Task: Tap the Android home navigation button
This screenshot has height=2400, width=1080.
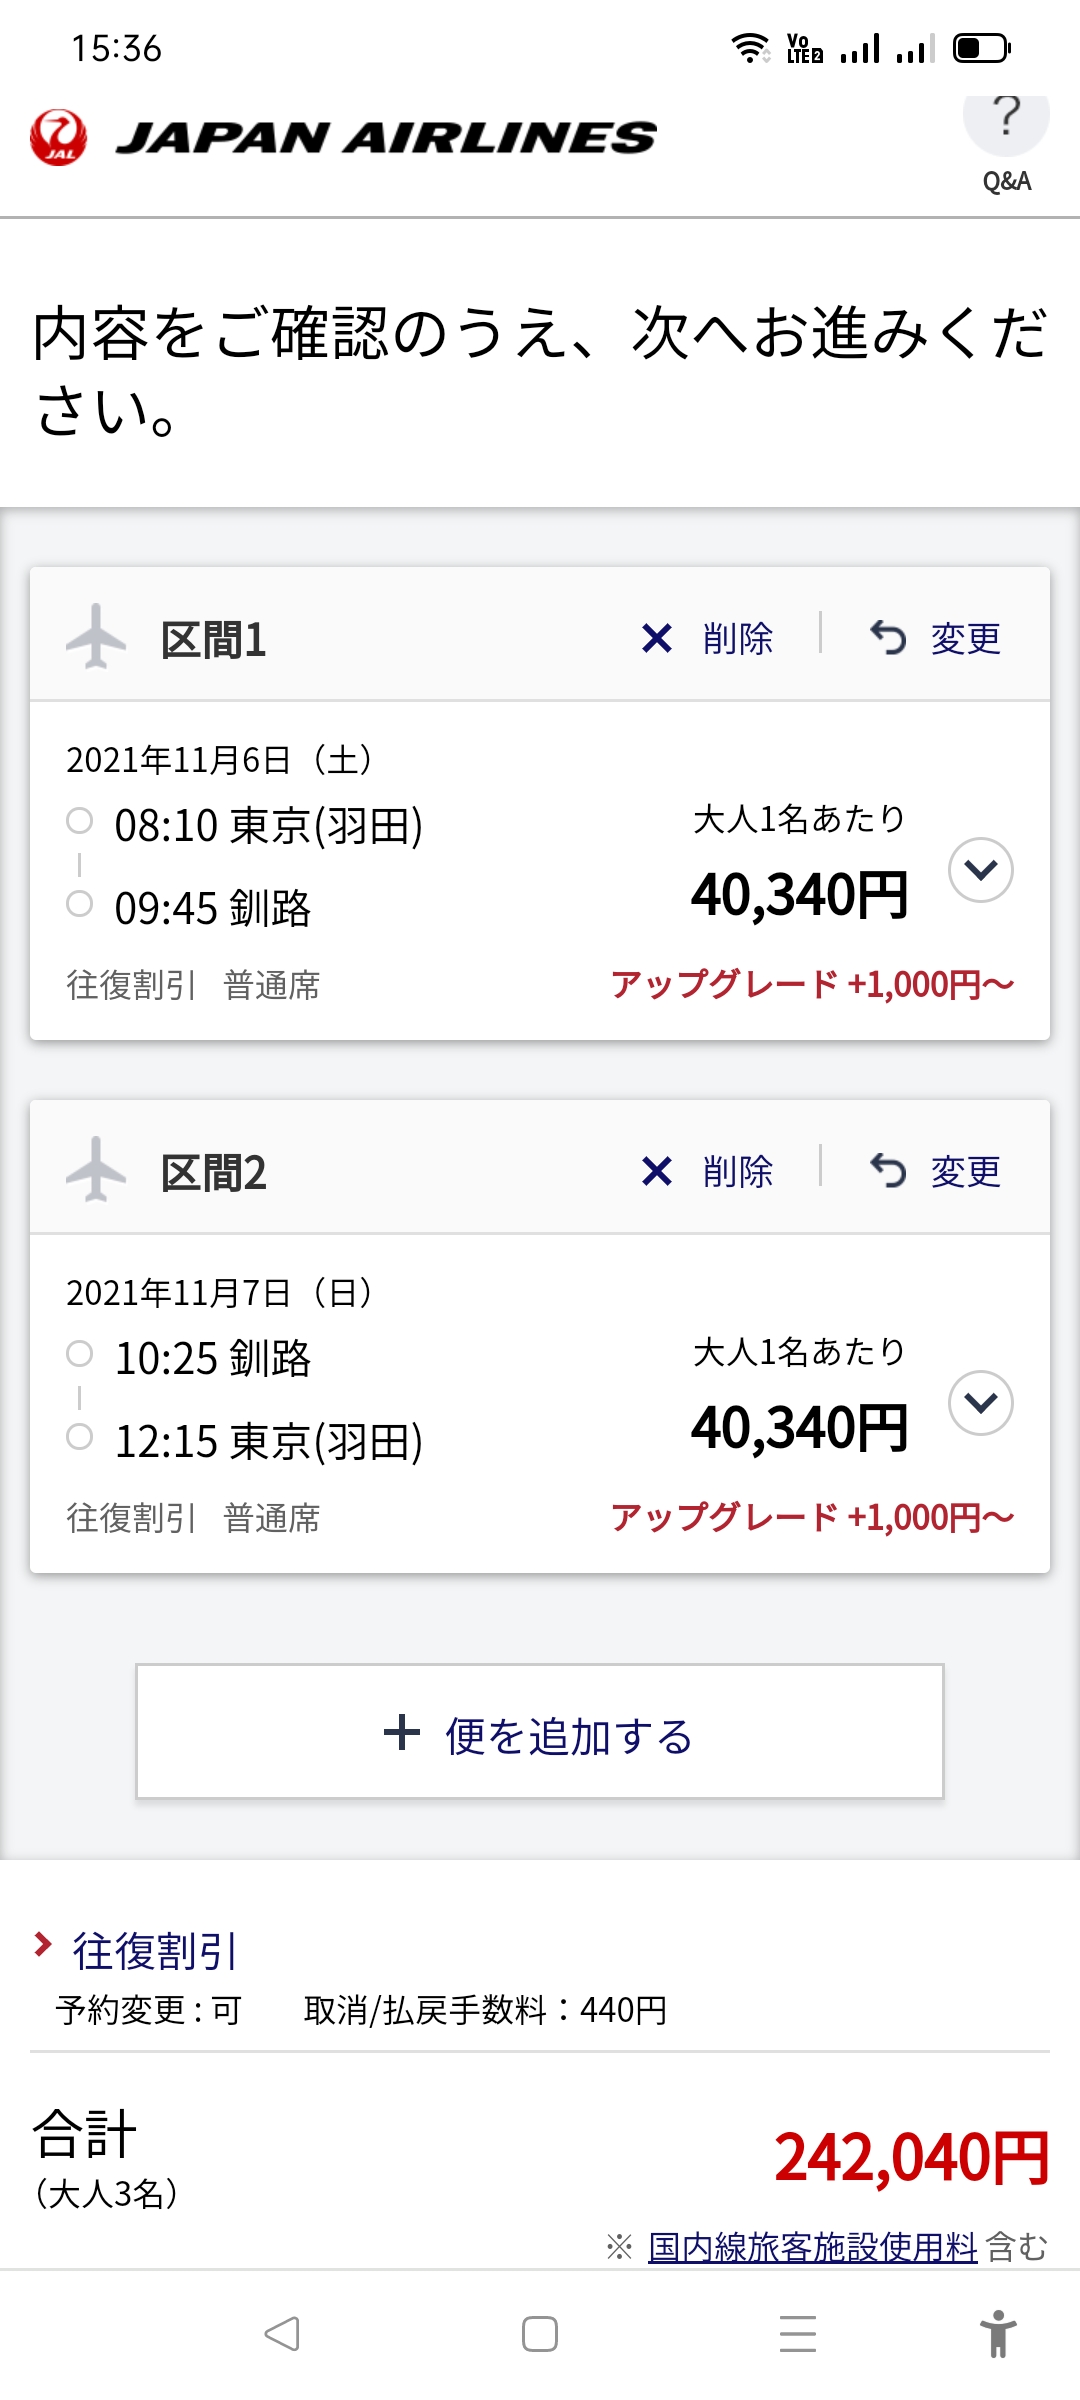Action: [540, 2334]
